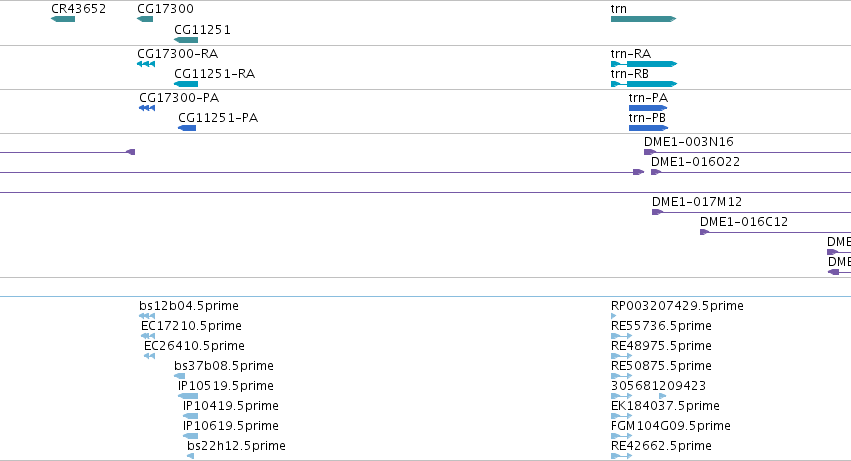Click the trn gene label
This screenshot has width=851, height=461.
pyautogui.click(x=619, y=9)
